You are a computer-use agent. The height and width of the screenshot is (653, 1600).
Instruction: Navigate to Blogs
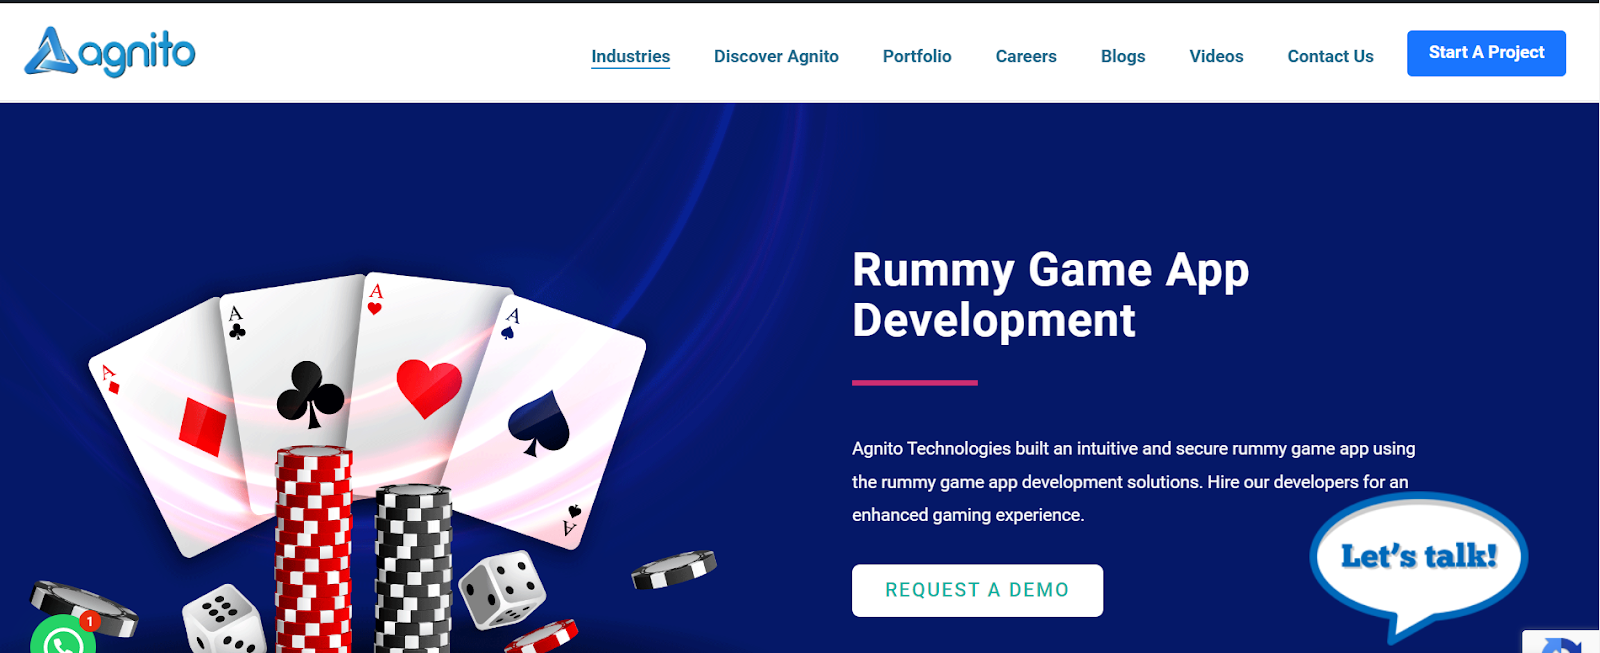(x=1123, y=56)
